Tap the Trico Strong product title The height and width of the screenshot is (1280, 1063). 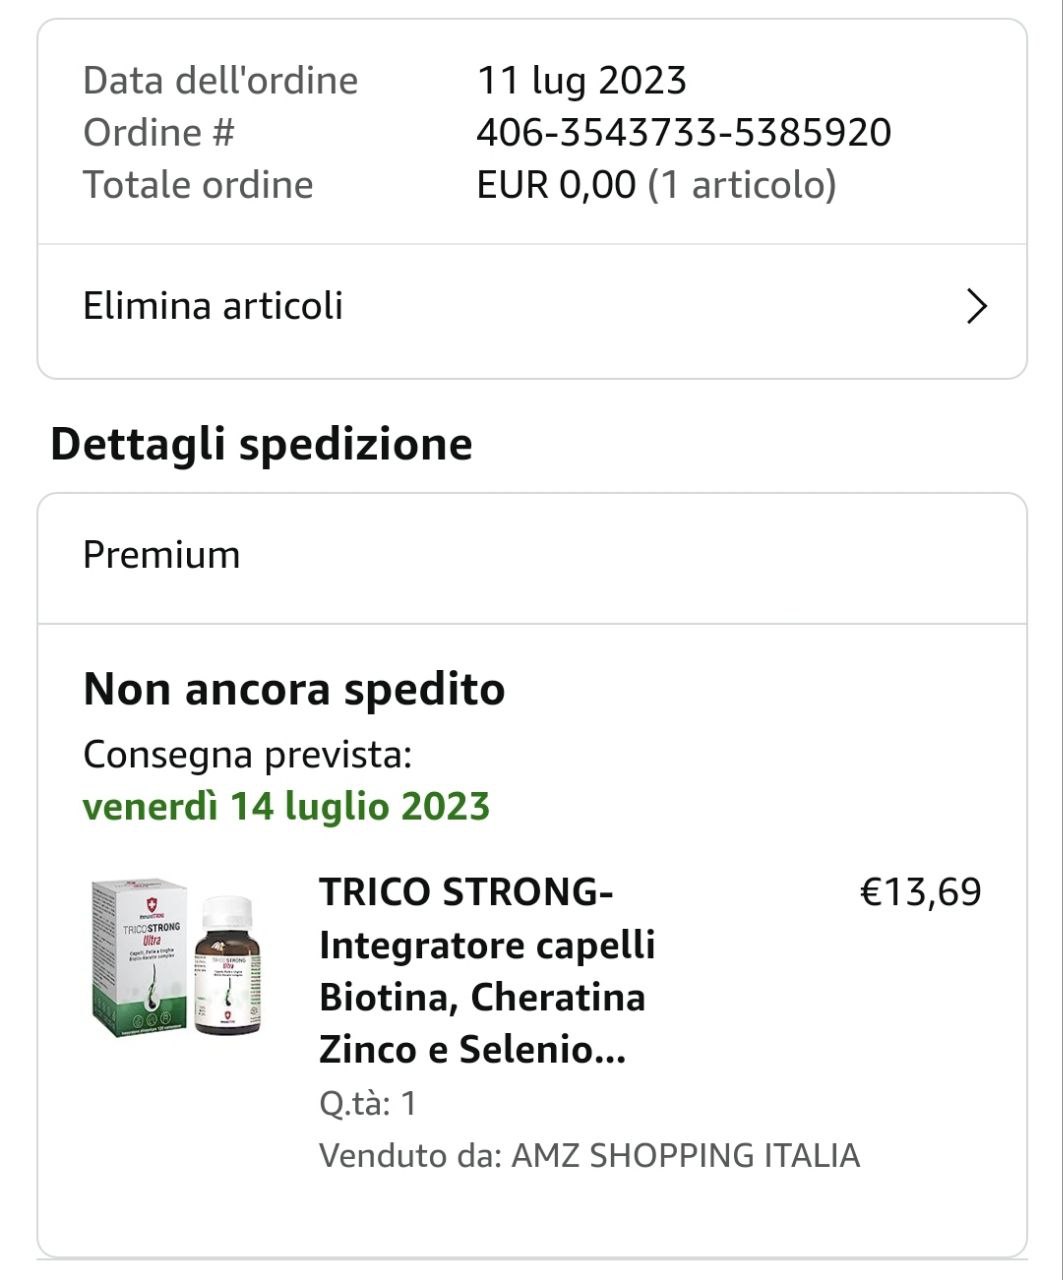[x=487, y=970]
